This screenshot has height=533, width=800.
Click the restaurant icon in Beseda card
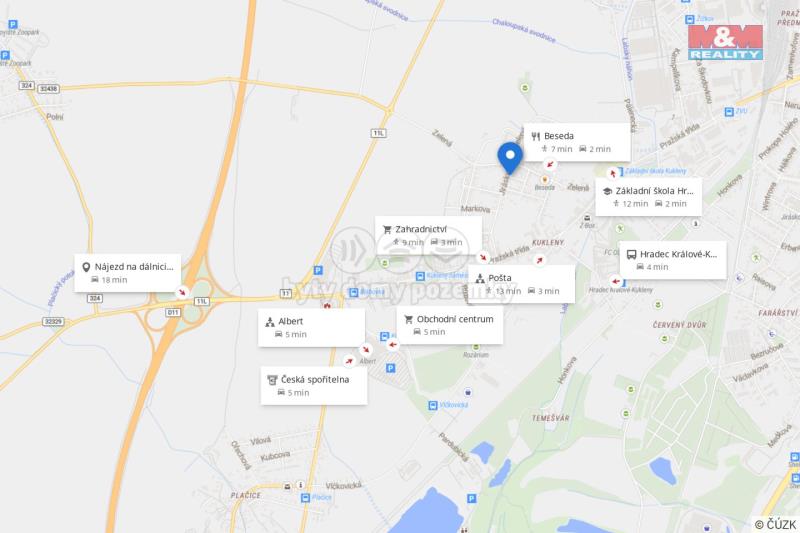pos(535,136)
